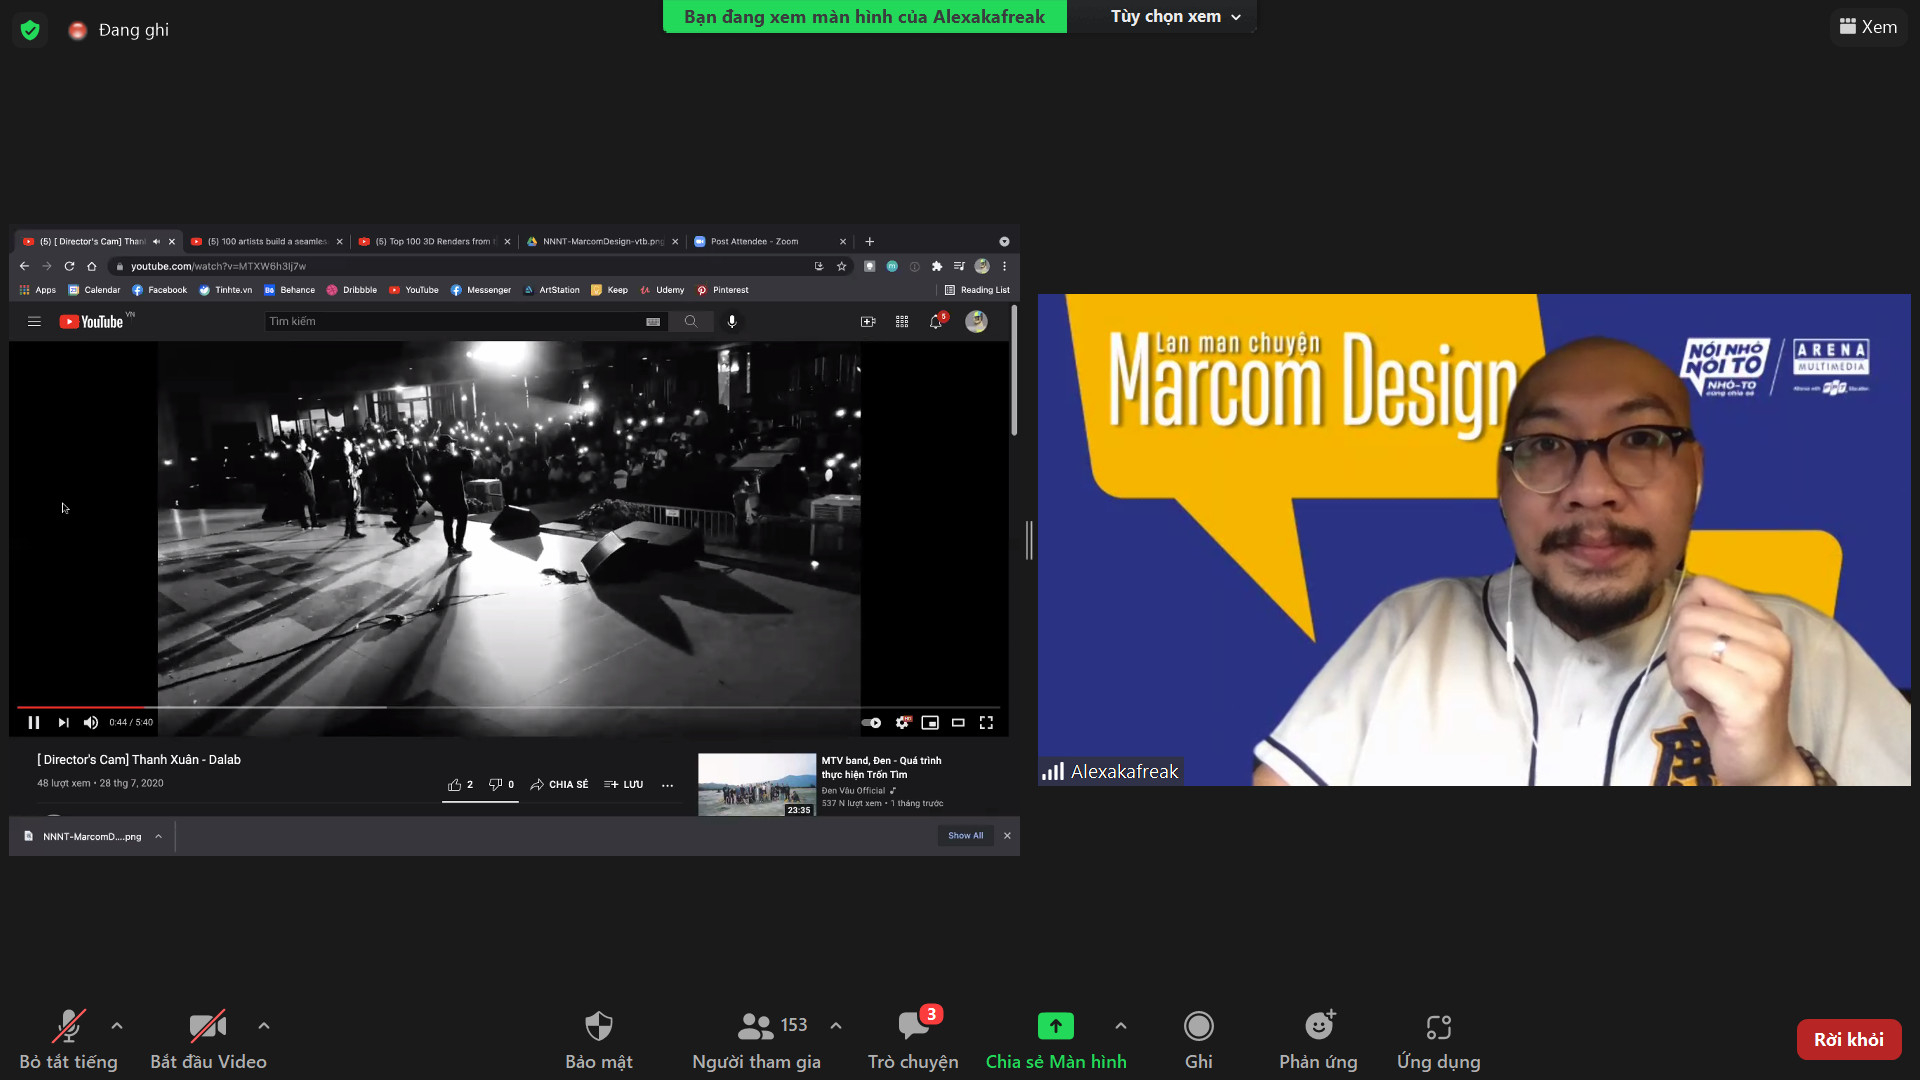The width and height of the screenshot is (1920, 1080).
Task: Click green encryption shield icon
Action: pyautogui.click(x=30, y=30)
